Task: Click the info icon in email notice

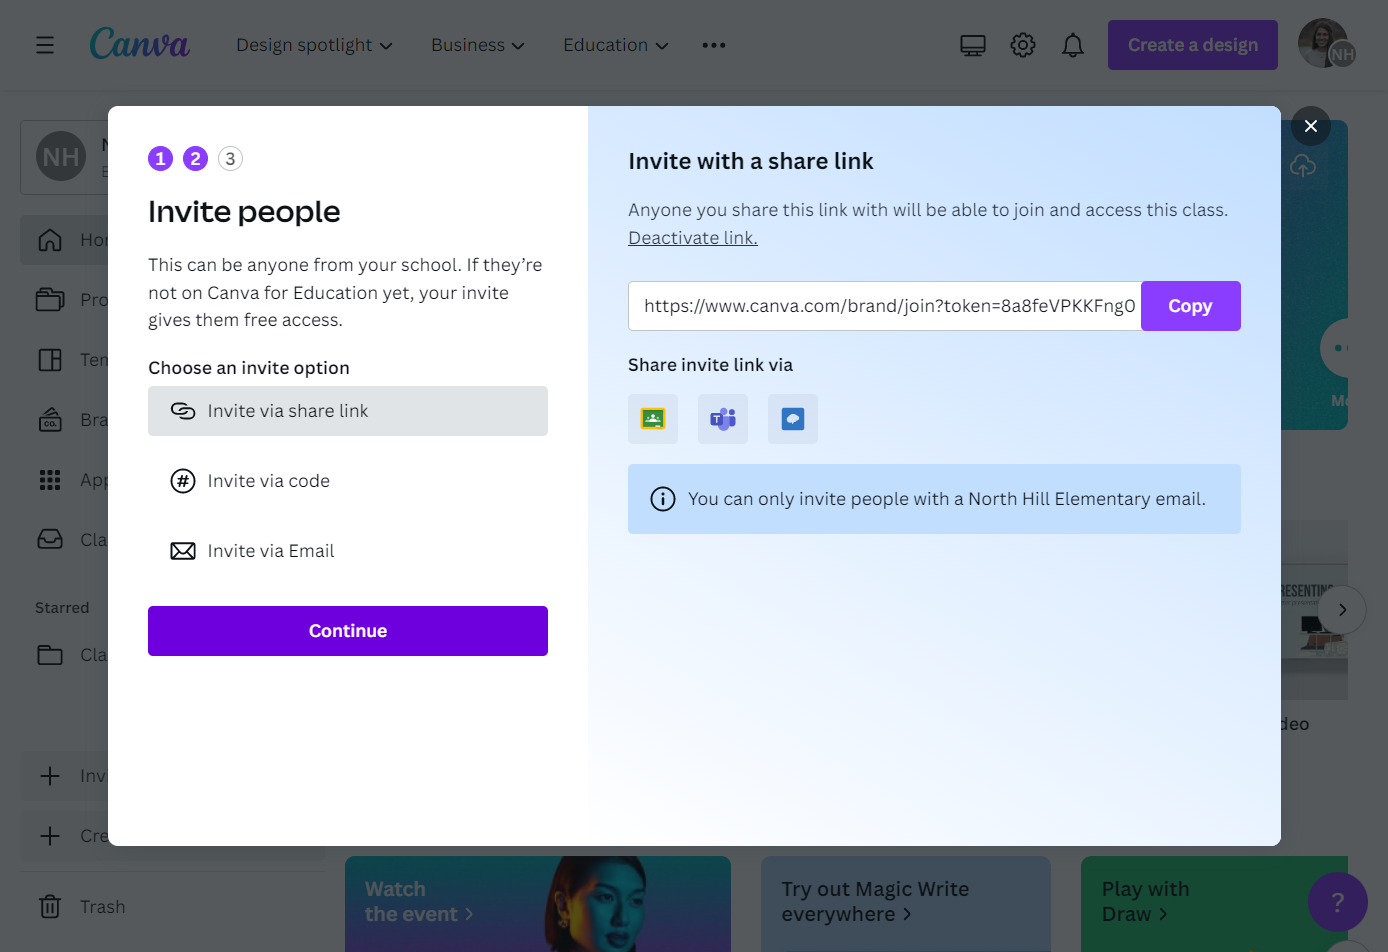Action: tap(663, 499)
